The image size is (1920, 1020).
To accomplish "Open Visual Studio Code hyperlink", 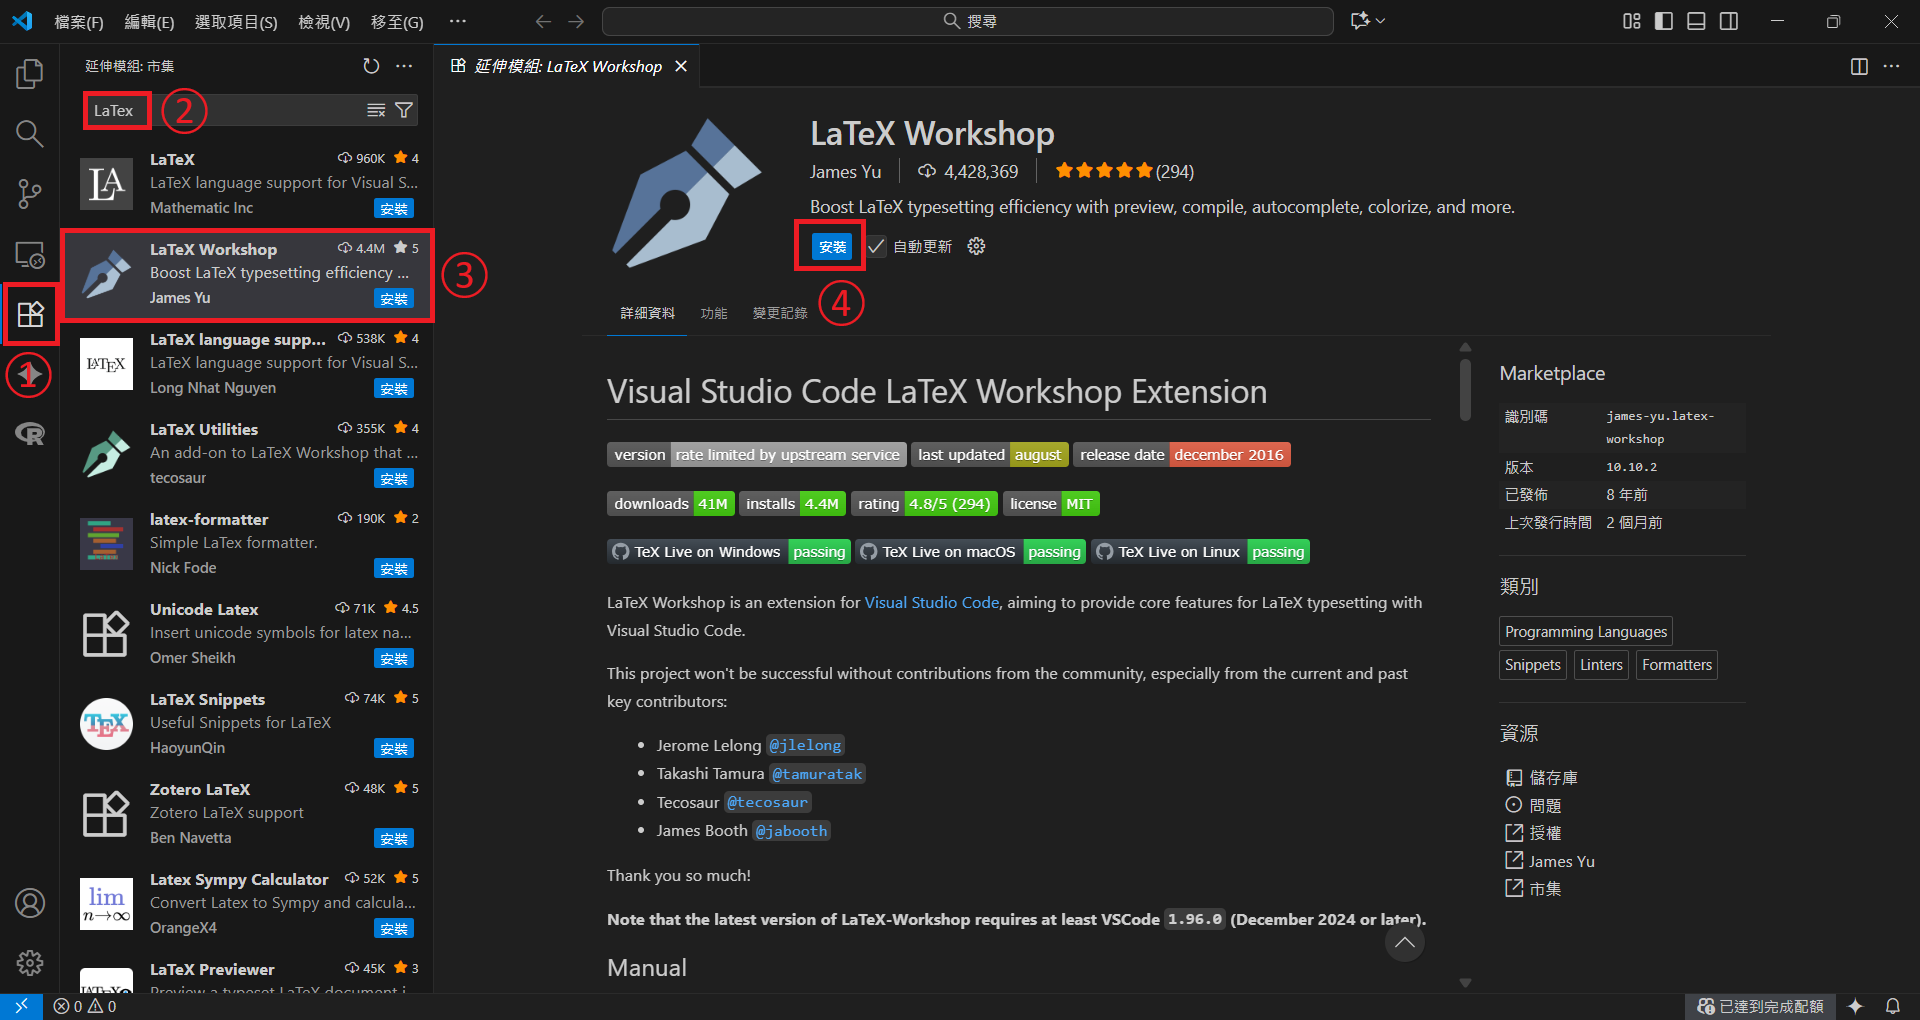I will (x=931, y=602).
